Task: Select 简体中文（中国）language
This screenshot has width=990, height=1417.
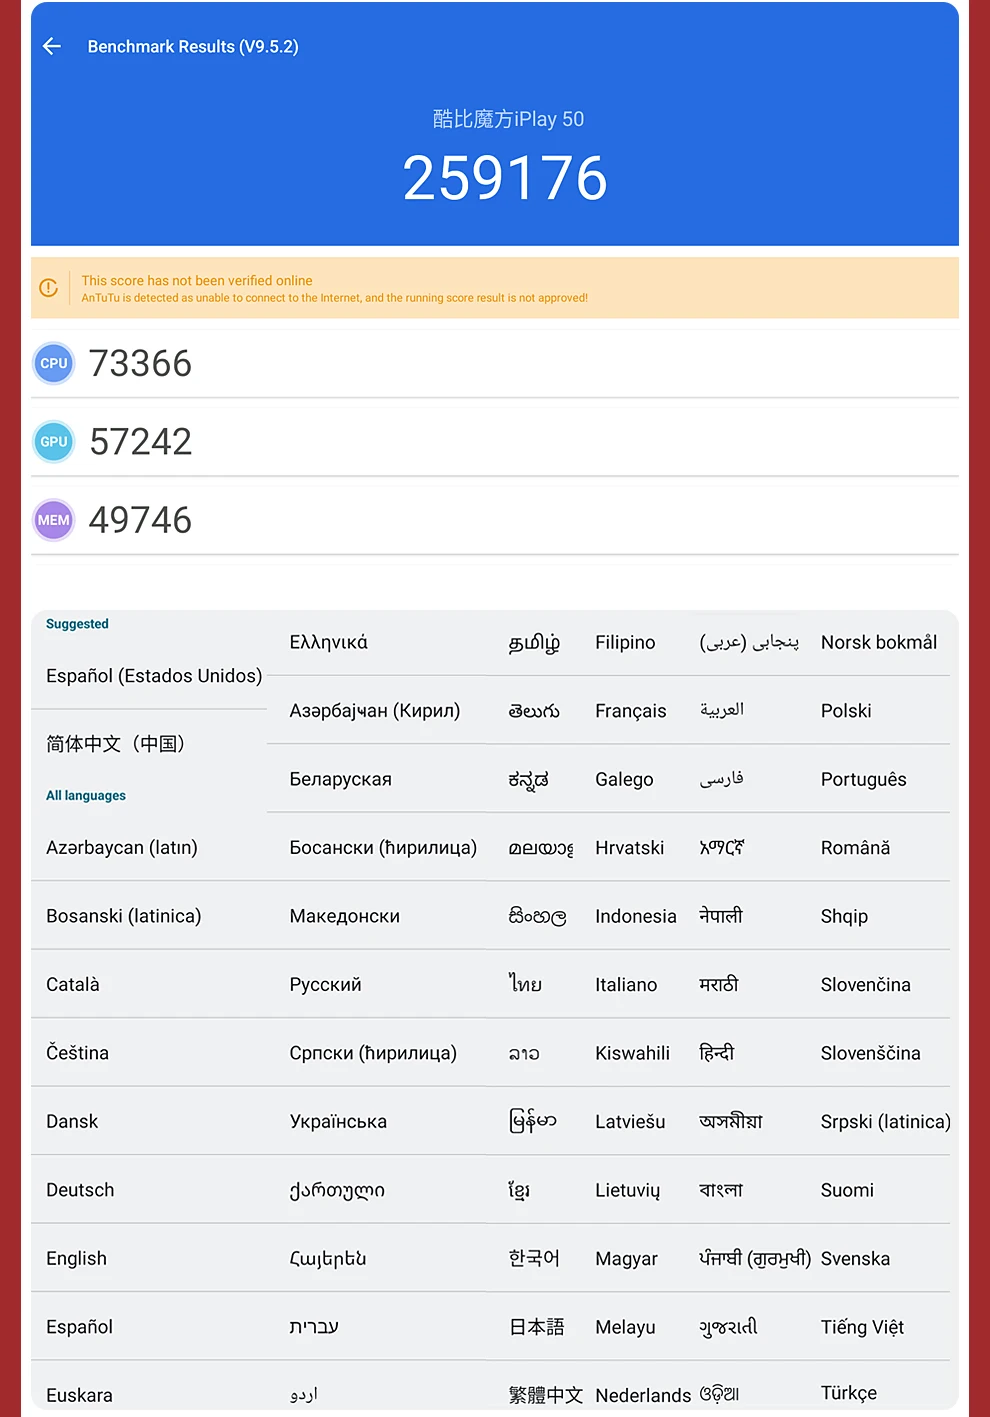Action: click(116, 744)
